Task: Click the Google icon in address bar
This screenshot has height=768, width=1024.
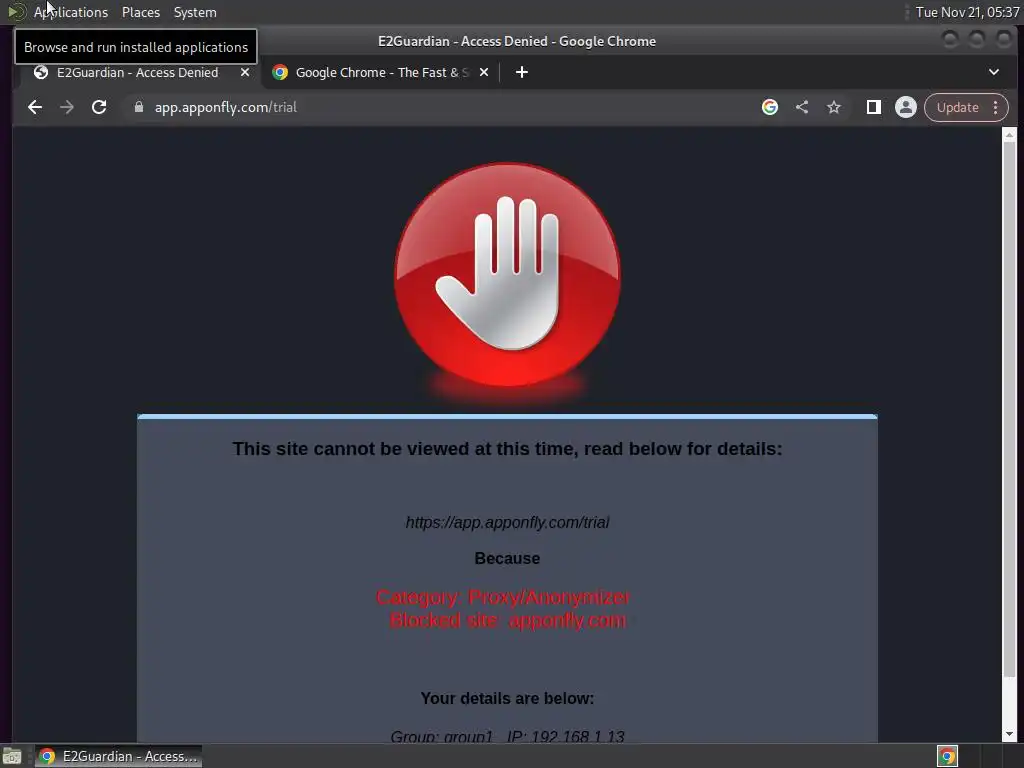Action: (x=770, y=107)
